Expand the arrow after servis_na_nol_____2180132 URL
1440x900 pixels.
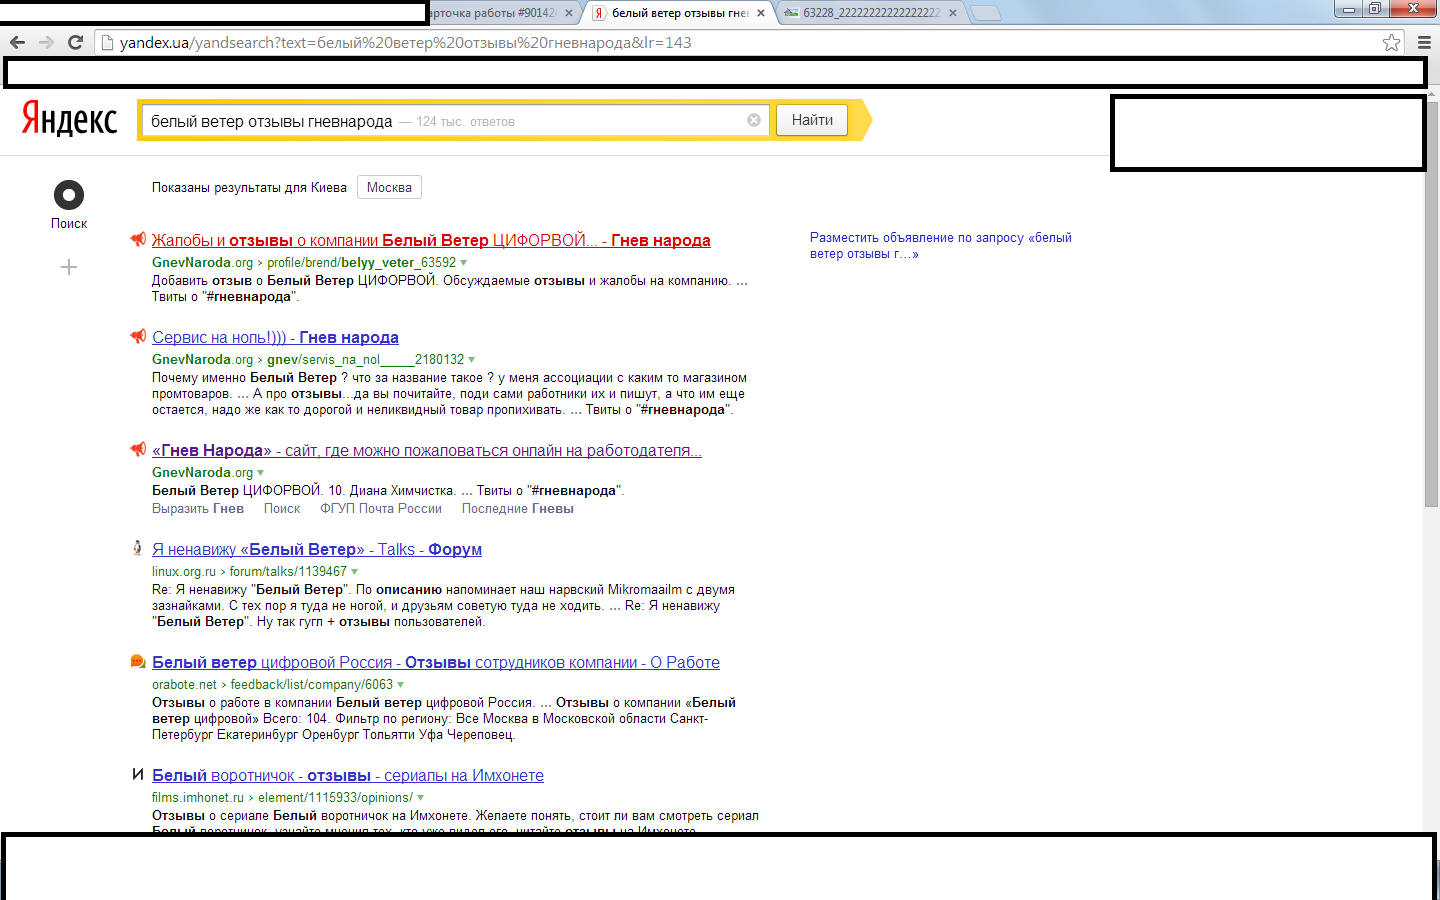click(x=471, y=360)
